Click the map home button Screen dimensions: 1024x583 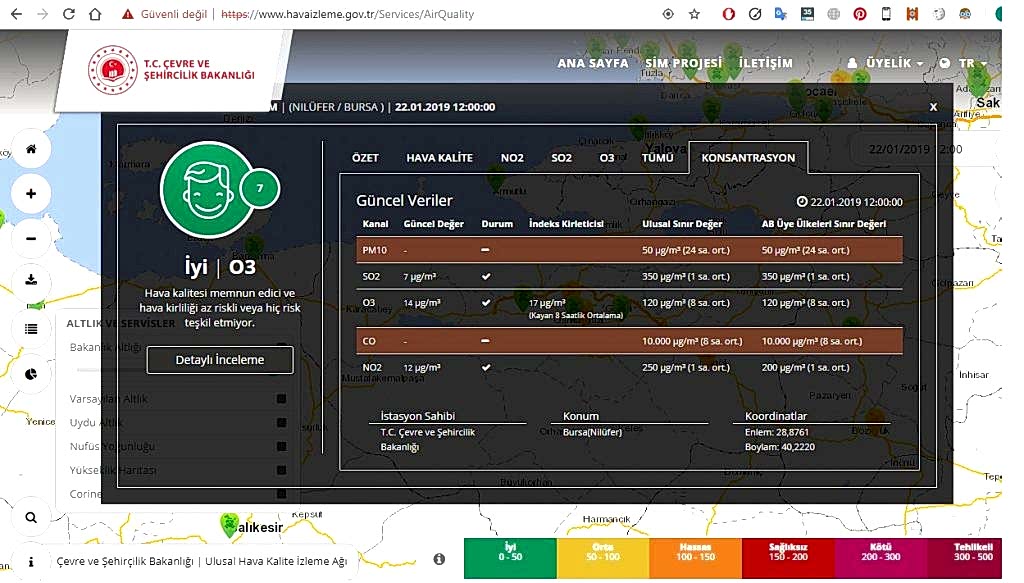click(31, 149)
